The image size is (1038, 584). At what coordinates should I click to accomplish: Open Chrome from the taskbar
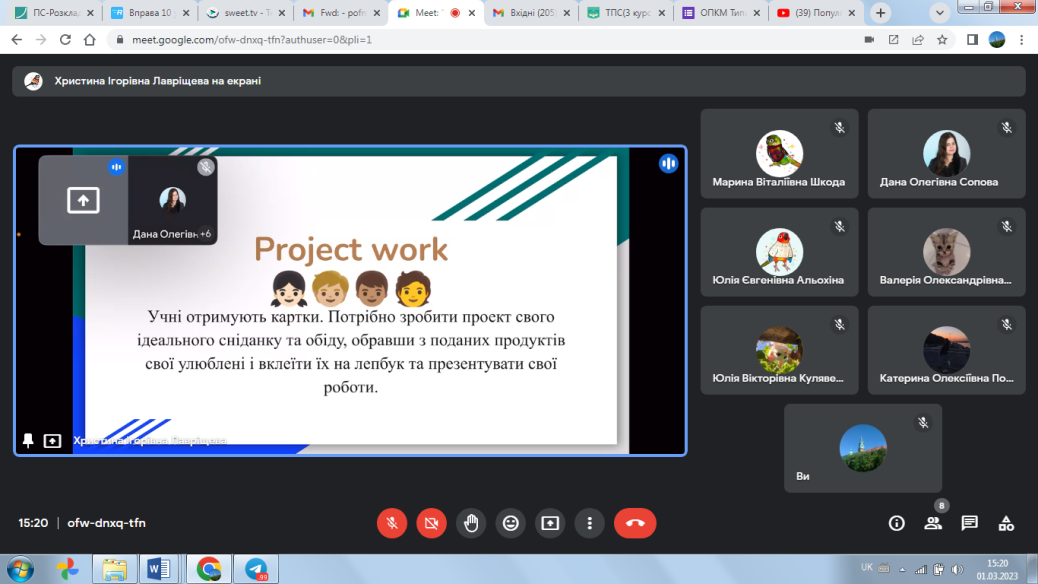pyautogui.click(x=209, y=569)
